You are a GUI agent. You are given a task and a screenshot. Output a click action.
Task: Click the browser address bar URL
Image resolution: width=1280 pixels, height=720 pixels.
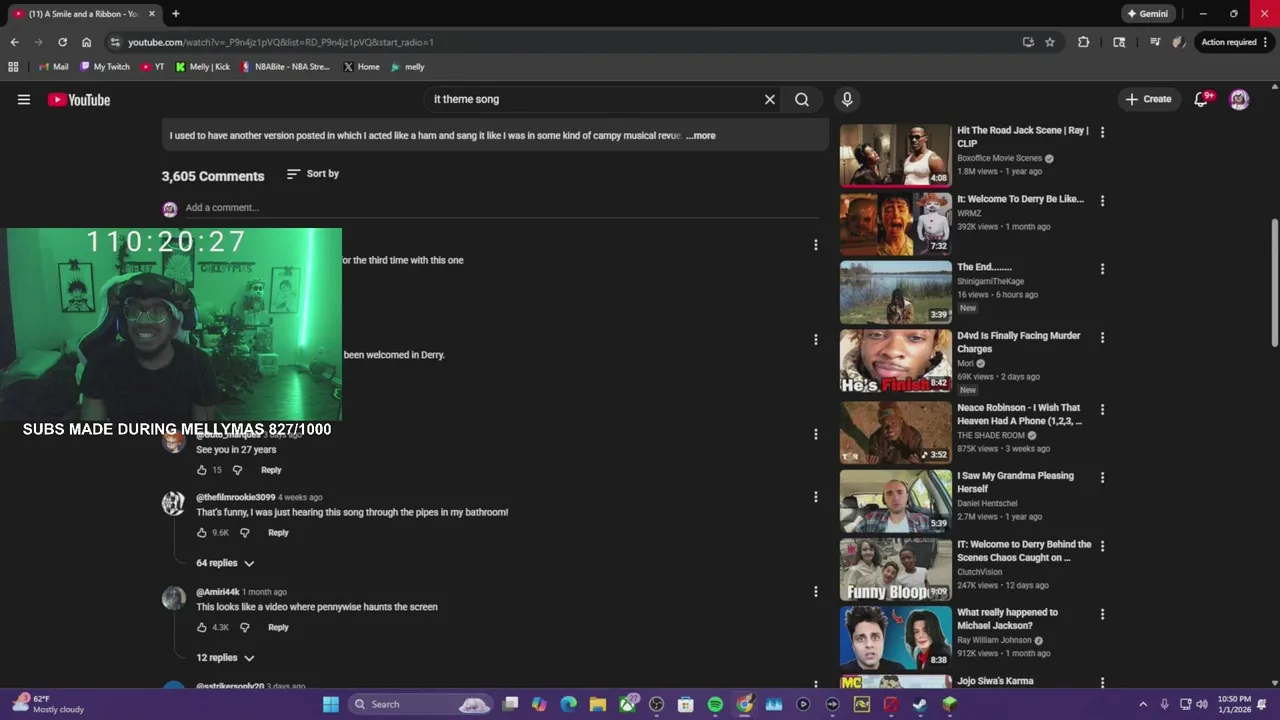pos(281,42)
